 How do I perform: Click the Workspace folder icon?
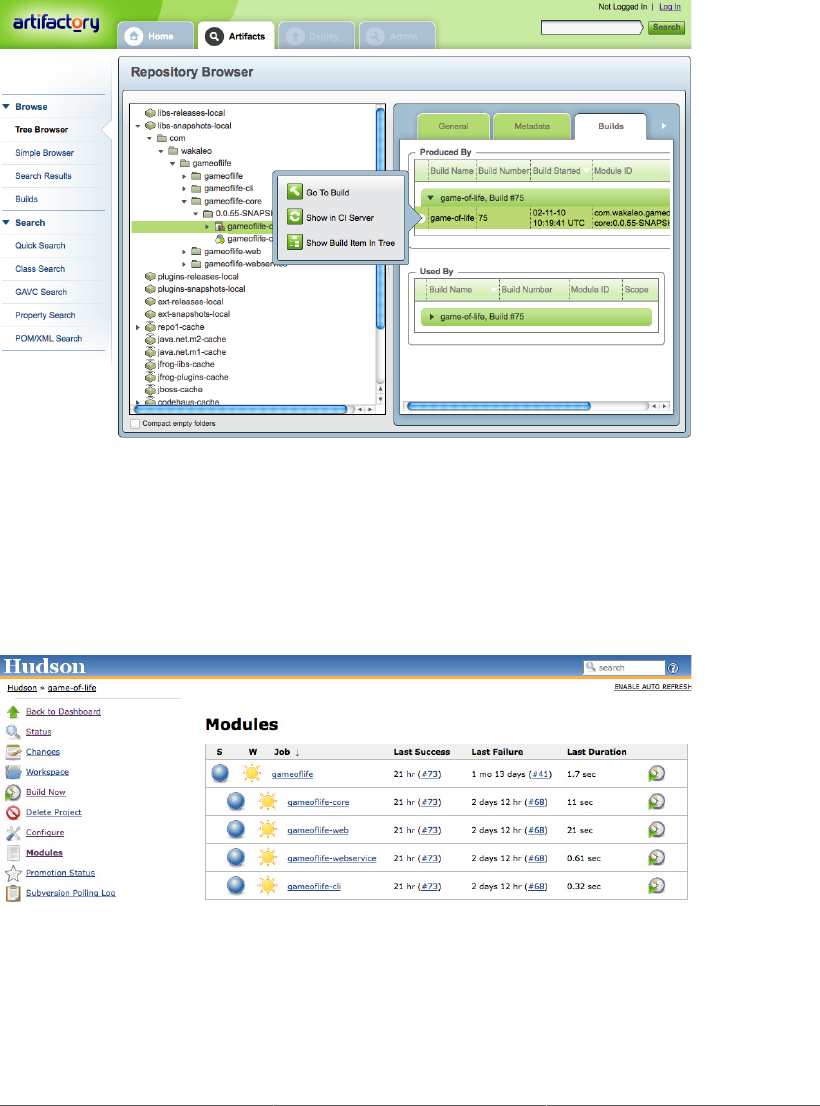(x=13, y=772)
